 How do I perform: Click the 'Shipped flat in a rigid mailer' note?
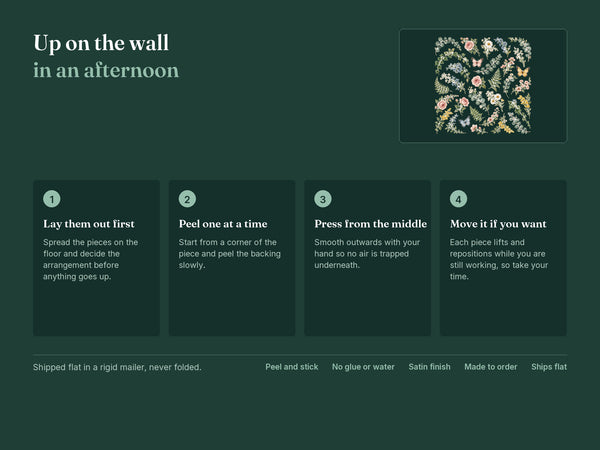117,367
